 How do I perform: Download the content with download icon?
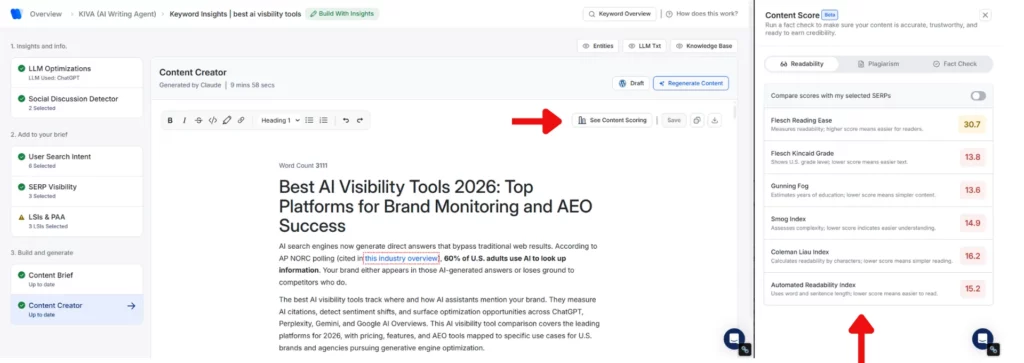pos(714,120)
